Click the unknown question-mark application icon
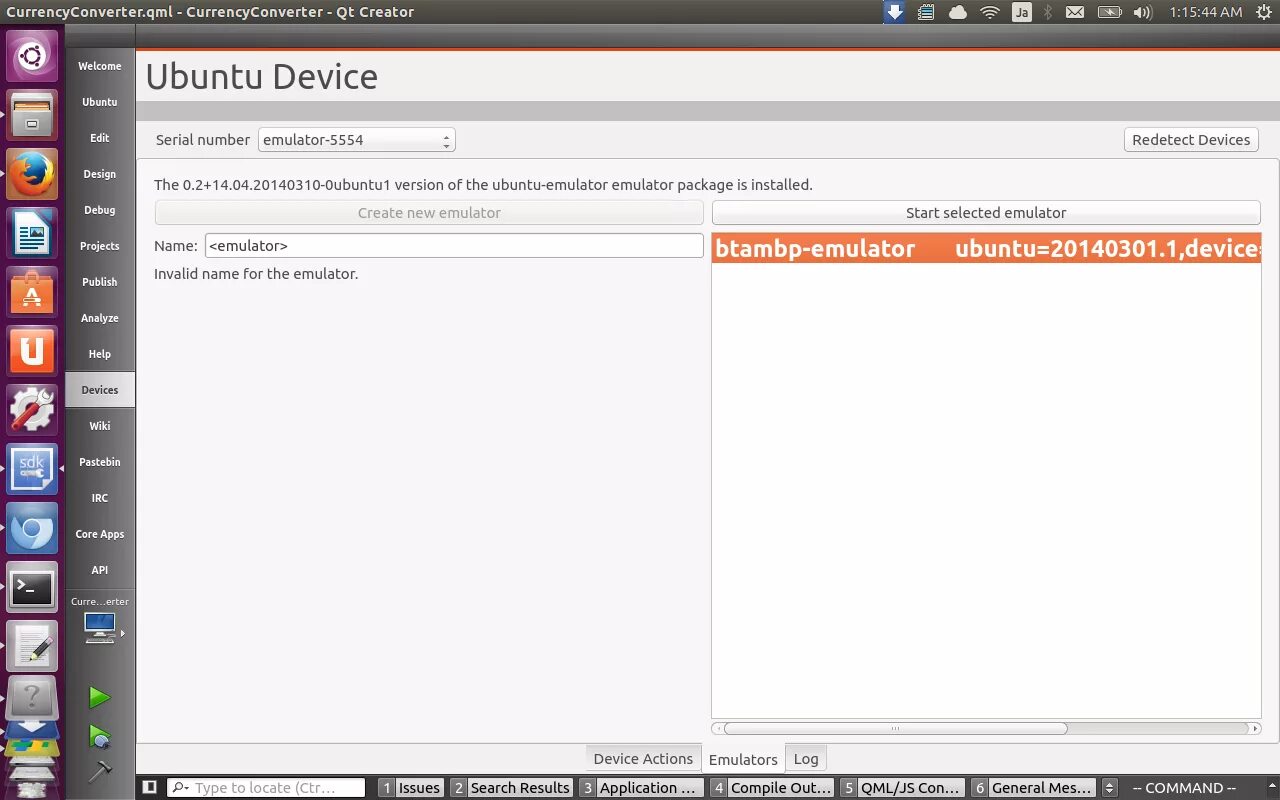The width and height of the screenshot is (1280, 800). pos(32,697)
